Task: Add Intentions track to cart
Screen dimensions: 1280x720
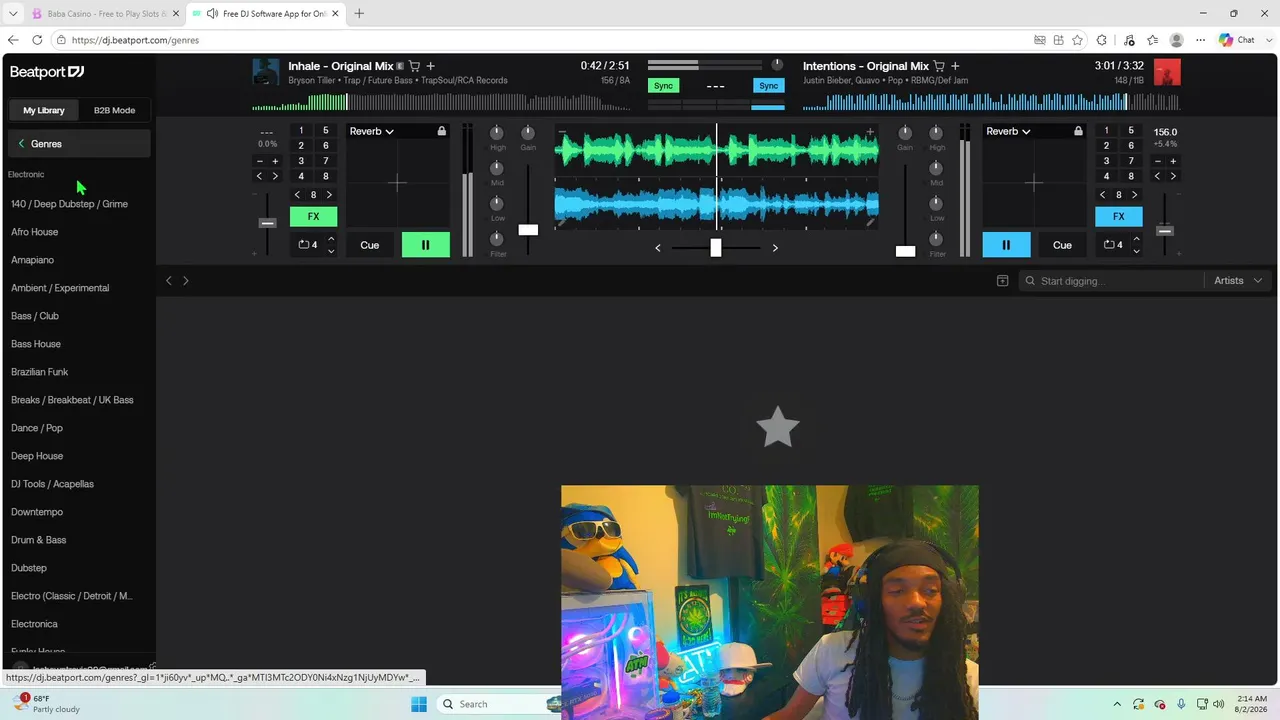Action: (939, 66)
